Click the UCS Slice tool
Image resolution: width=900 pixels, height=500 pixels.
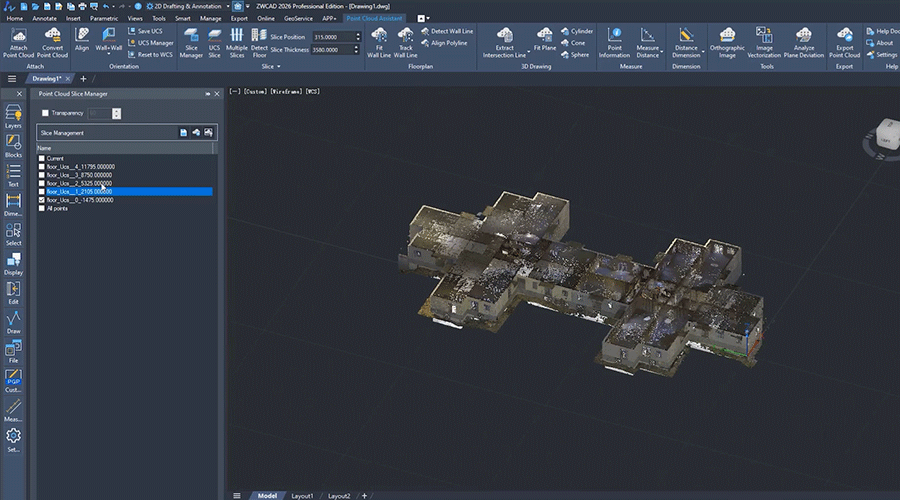click(214, 43)
